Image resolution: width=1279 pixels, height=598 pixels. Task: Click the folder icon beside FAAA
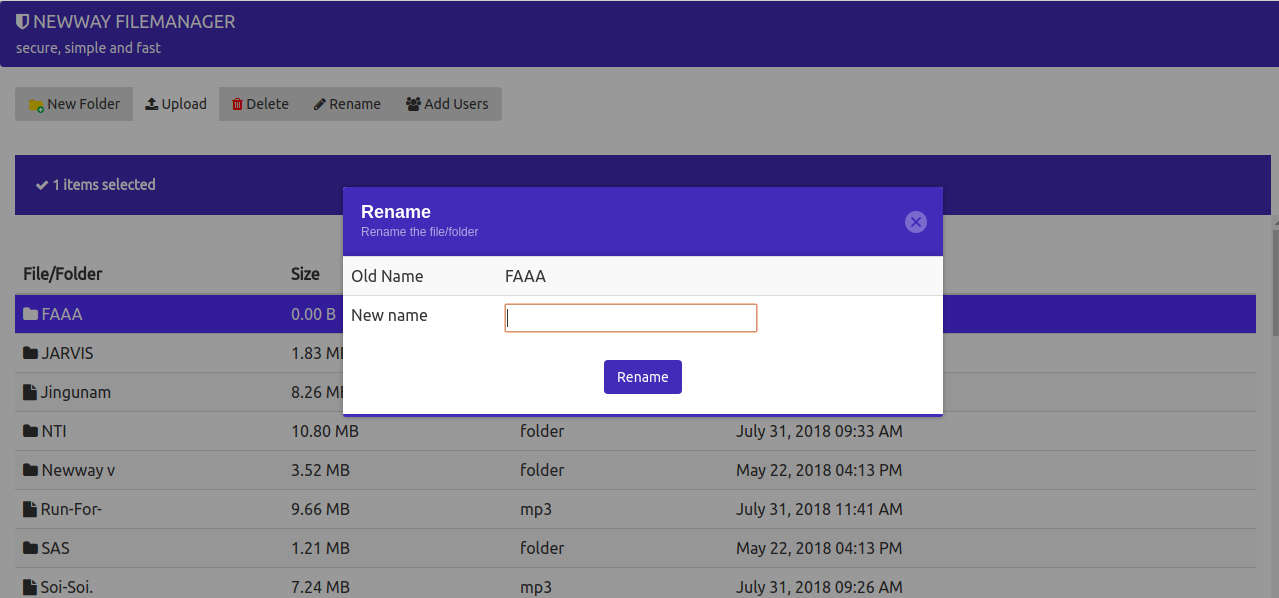pyautogui.click(x=30, y=314)
